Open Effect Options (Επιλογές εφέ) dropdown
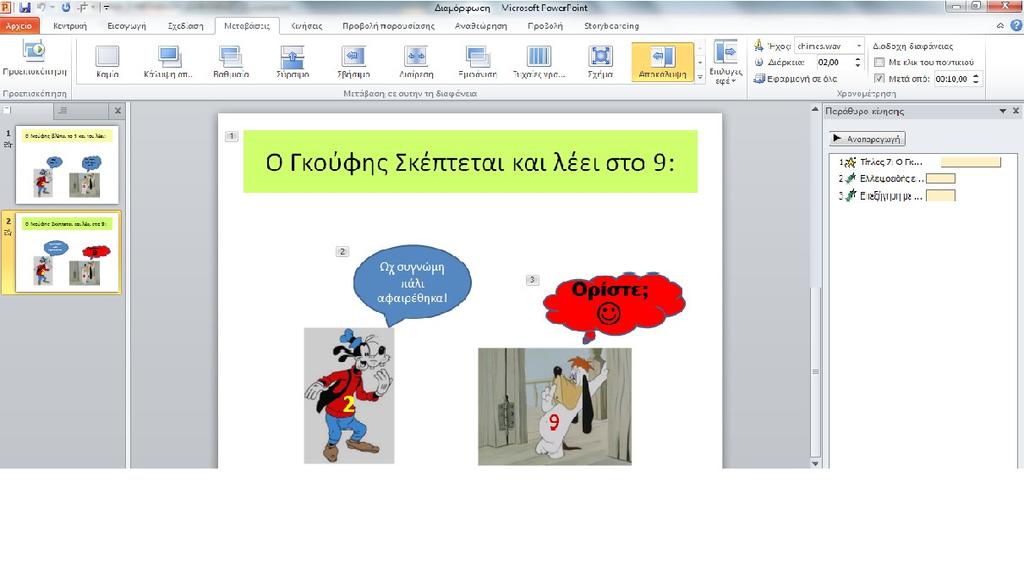Image resolution: width=1024 pixels, height=570 pixels. (725, 63)
